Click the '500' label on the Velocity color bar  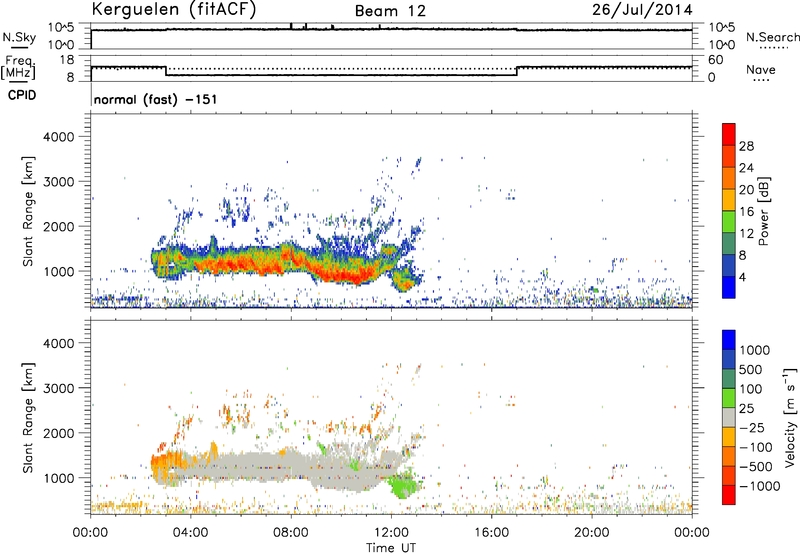752,370
